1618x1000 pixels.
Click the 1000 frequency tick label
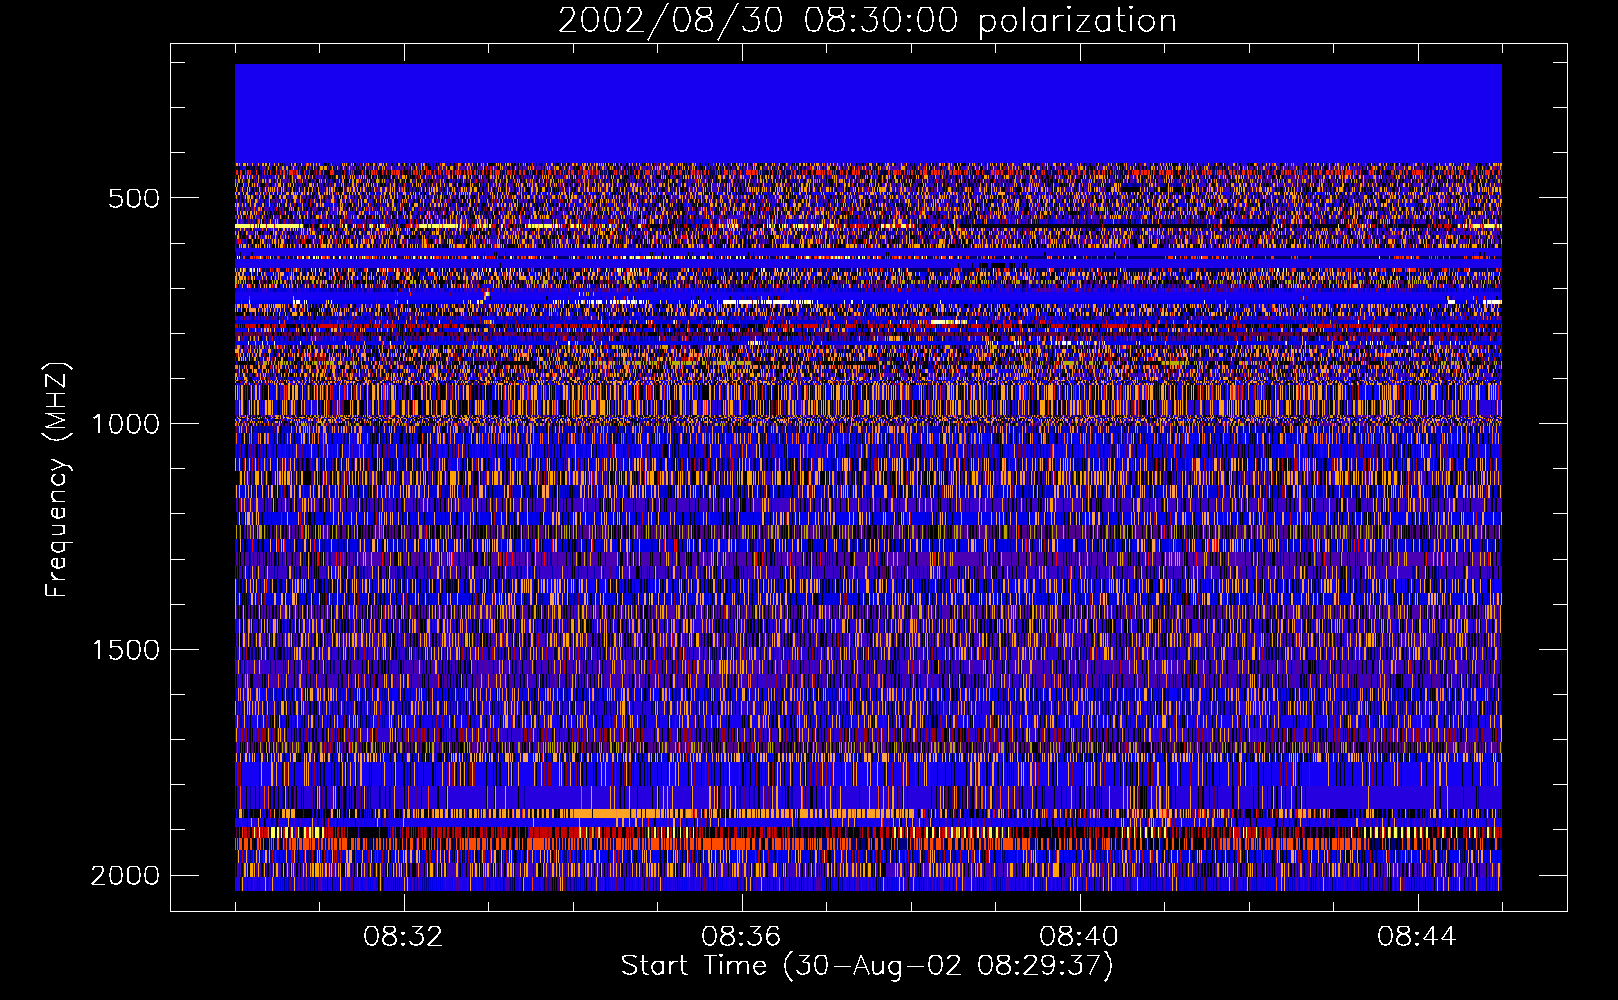126,424
